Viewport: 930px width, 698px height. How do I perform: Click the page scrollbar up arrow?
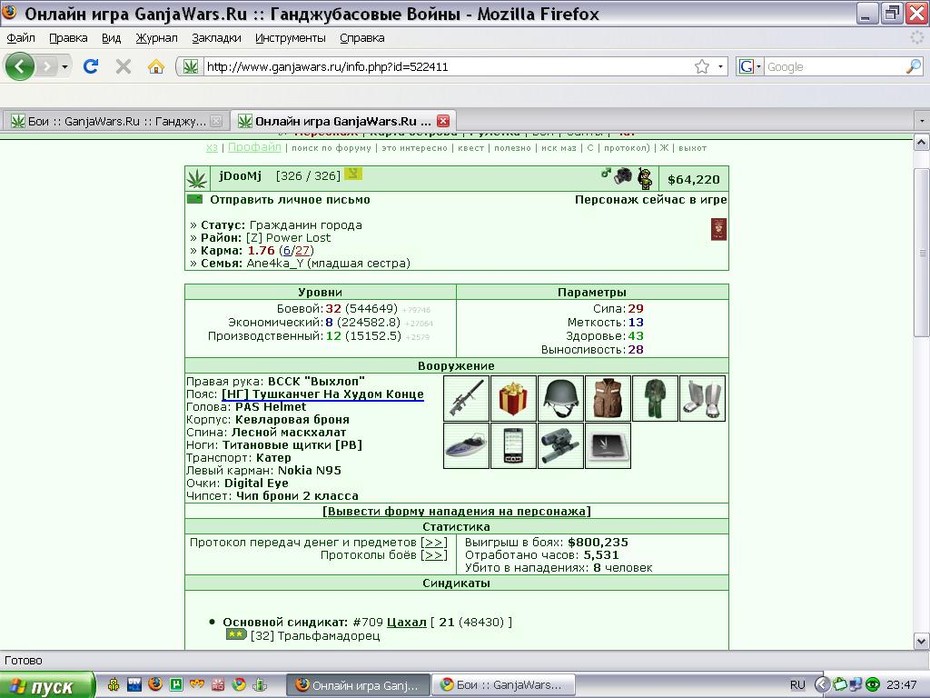(921, 142)
